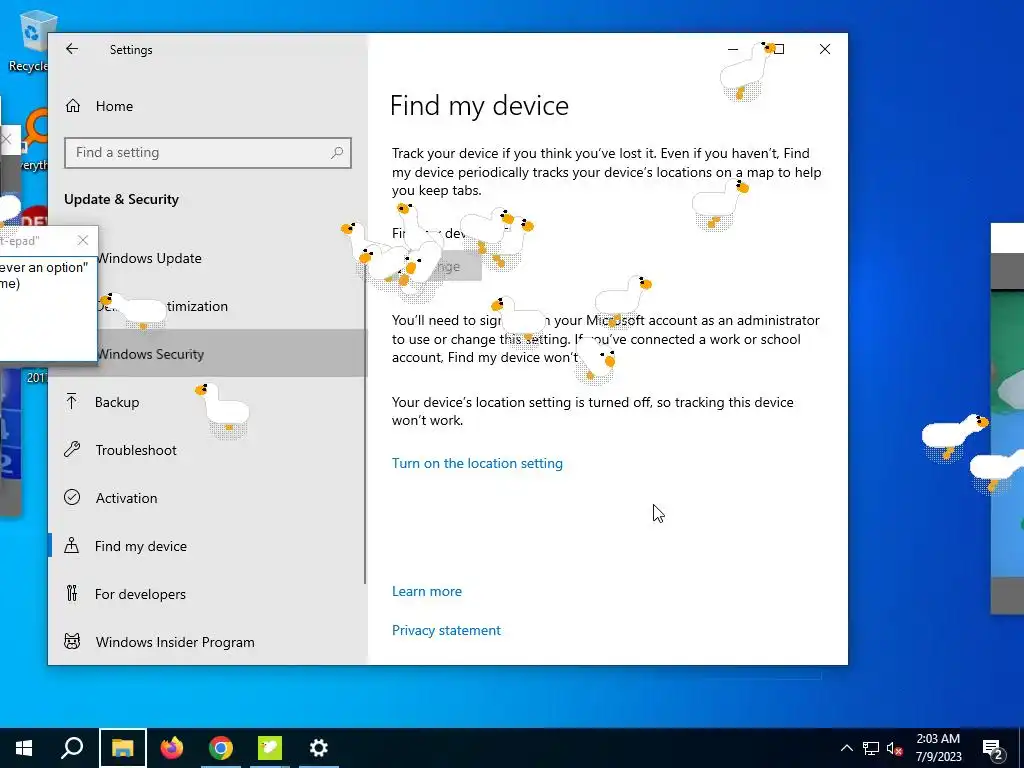Launch Firefox from taskbar
Viewport: 1024px width, 768px height.
click(172, 748)
